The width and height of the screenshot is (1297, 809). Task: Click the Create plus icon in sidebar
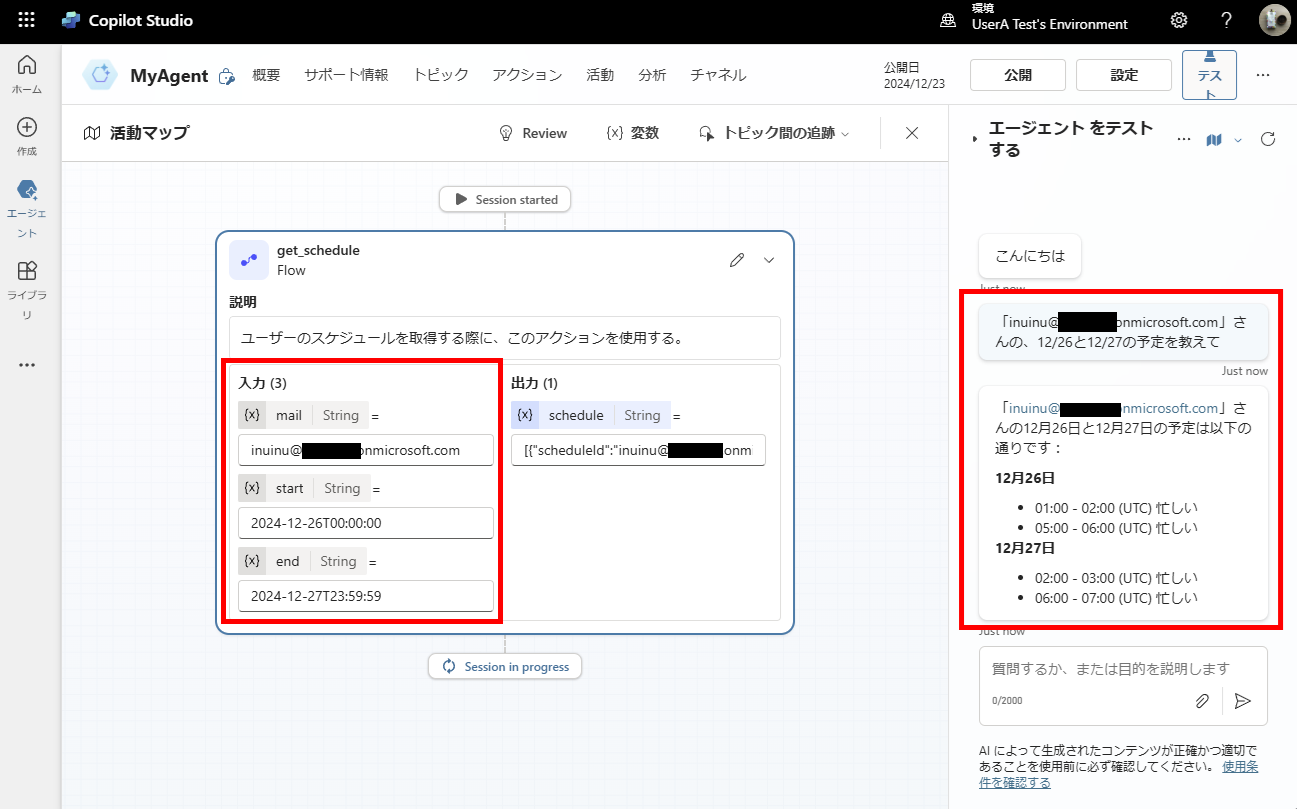coord(27,136)
